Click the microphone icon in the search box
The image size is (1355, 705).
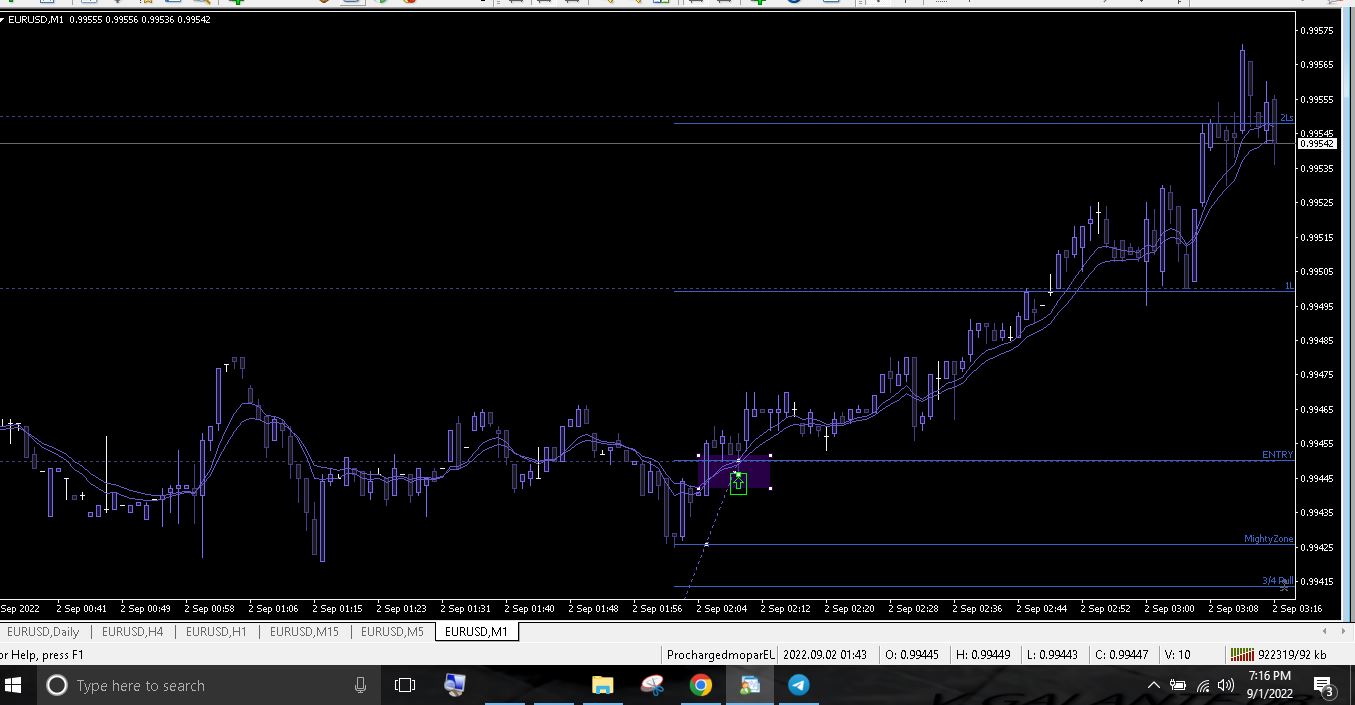360,685
